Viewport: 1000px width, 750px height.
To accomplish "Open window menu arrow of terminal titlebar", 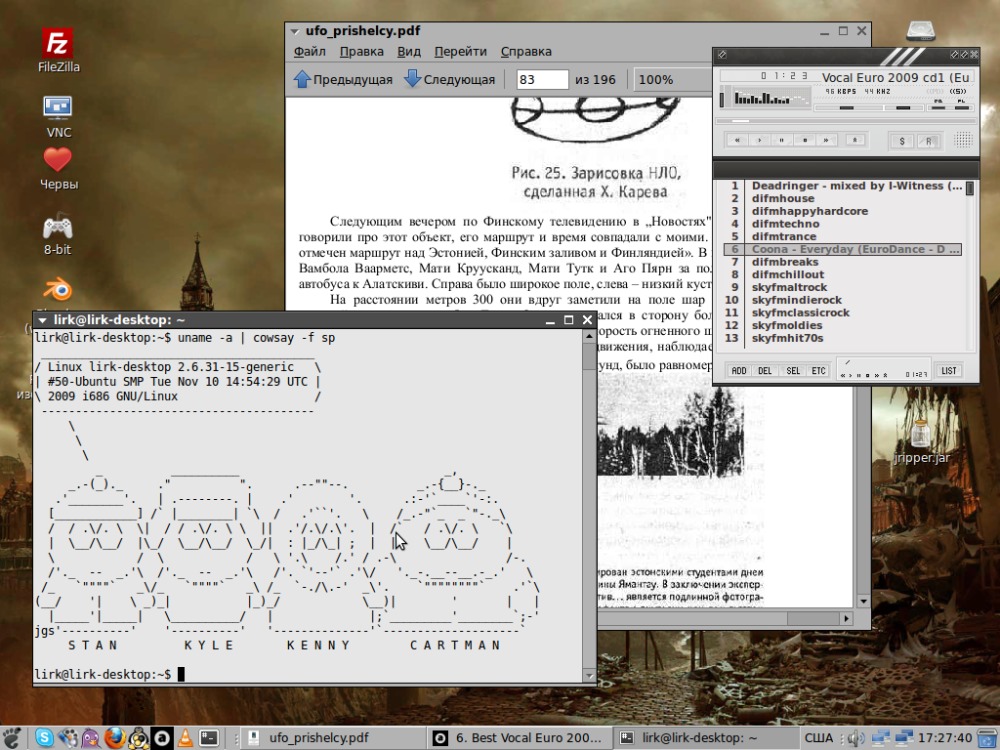I will click(42, 320).
